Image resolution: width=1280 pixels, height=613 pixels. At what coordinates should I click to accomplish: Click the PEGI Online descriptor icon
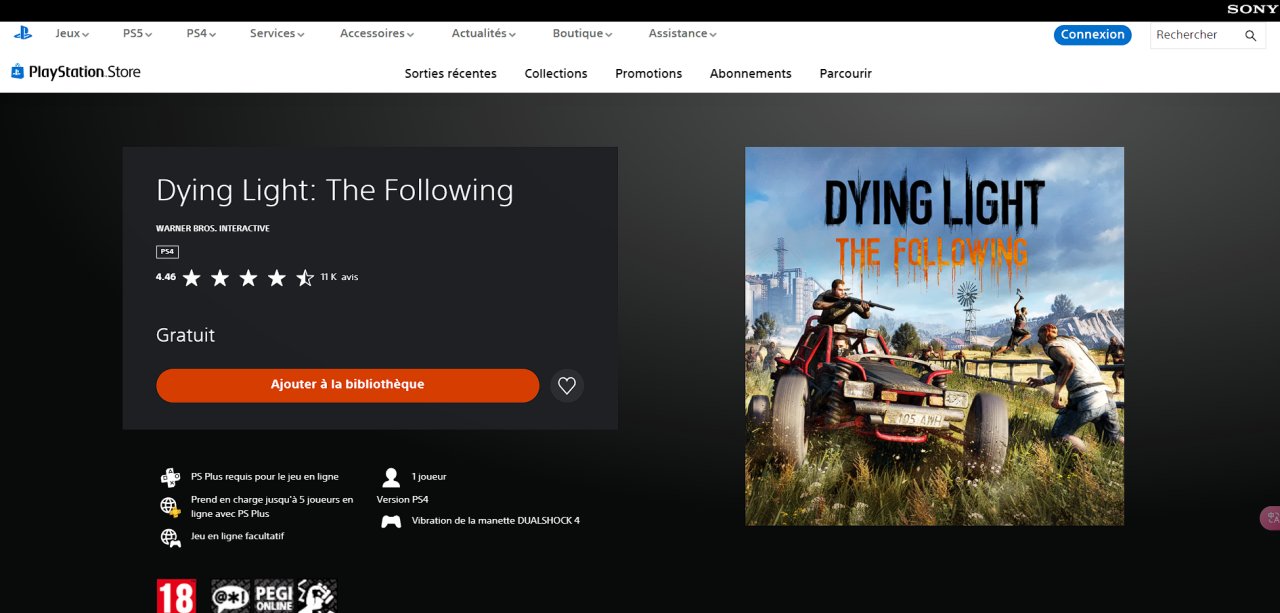[274, 596]
